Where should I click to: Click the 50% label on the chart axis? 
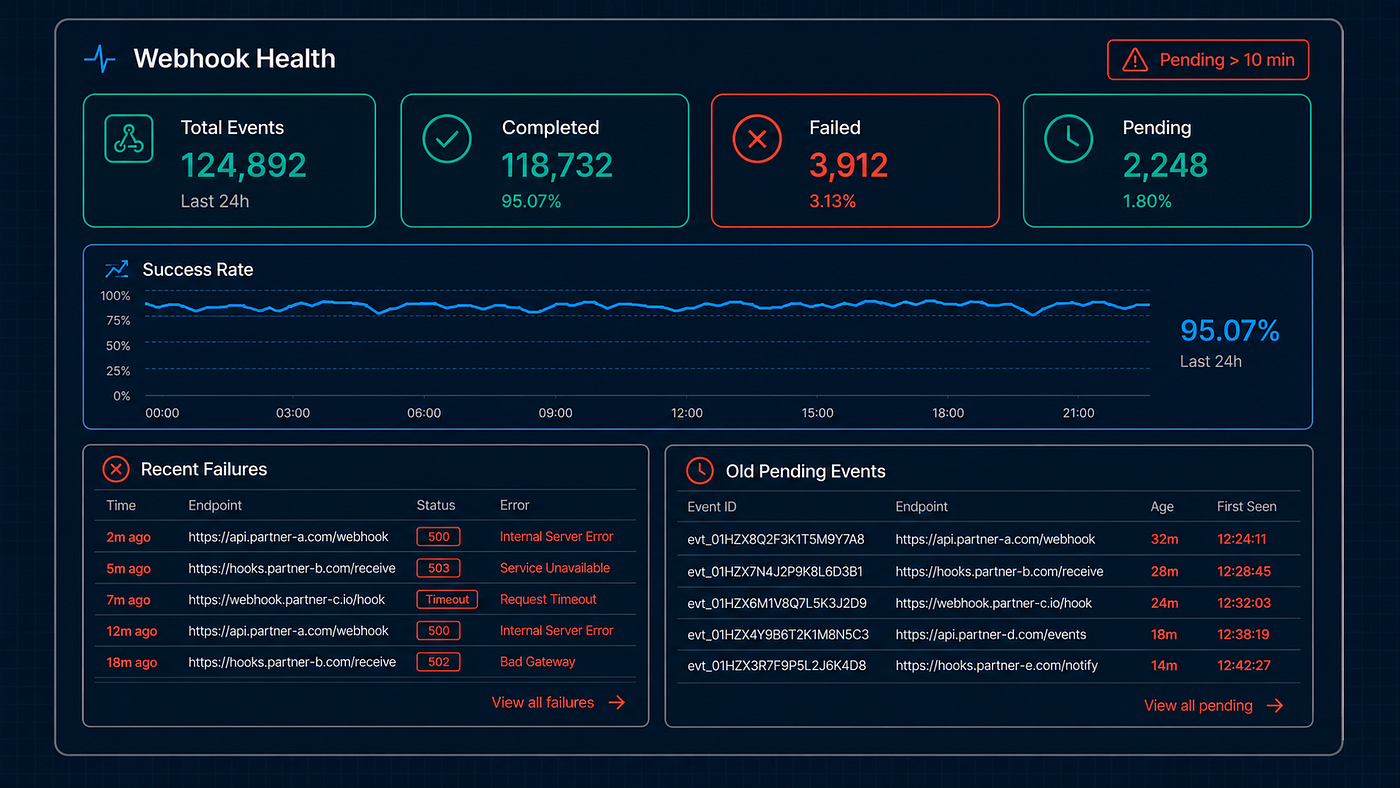click(118, 346)
